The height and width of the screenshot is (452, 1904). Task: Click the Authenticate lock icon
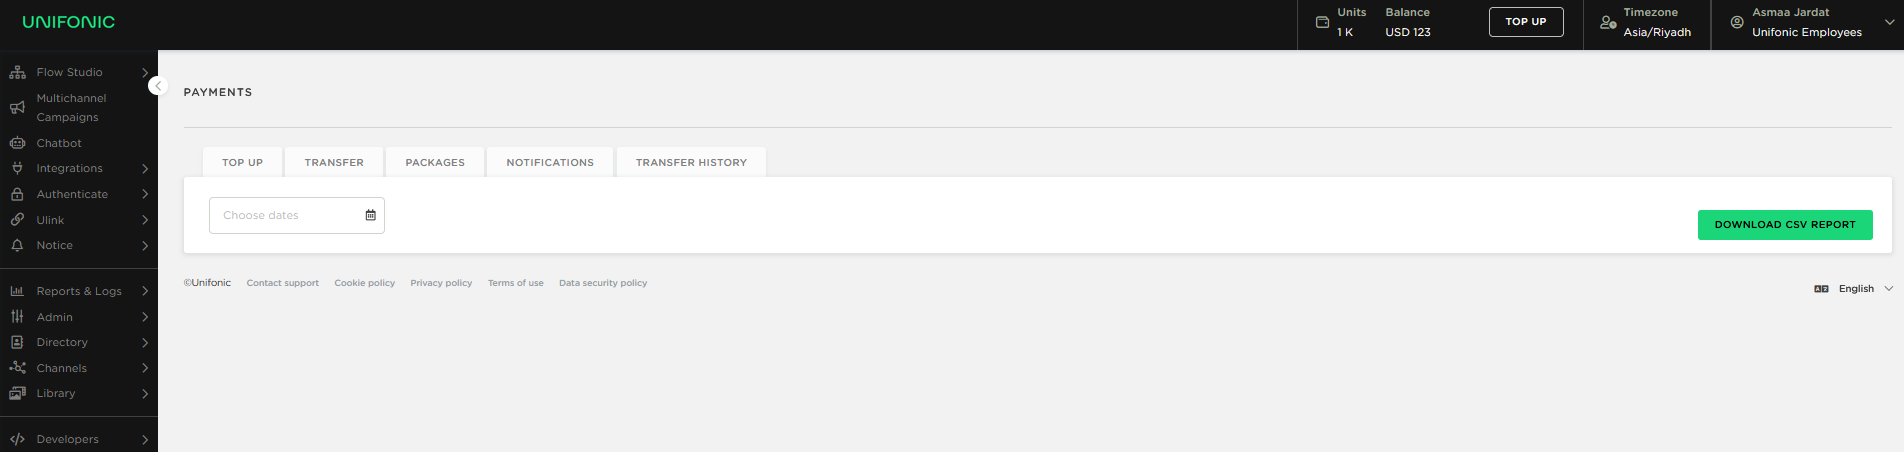point(17,194)
